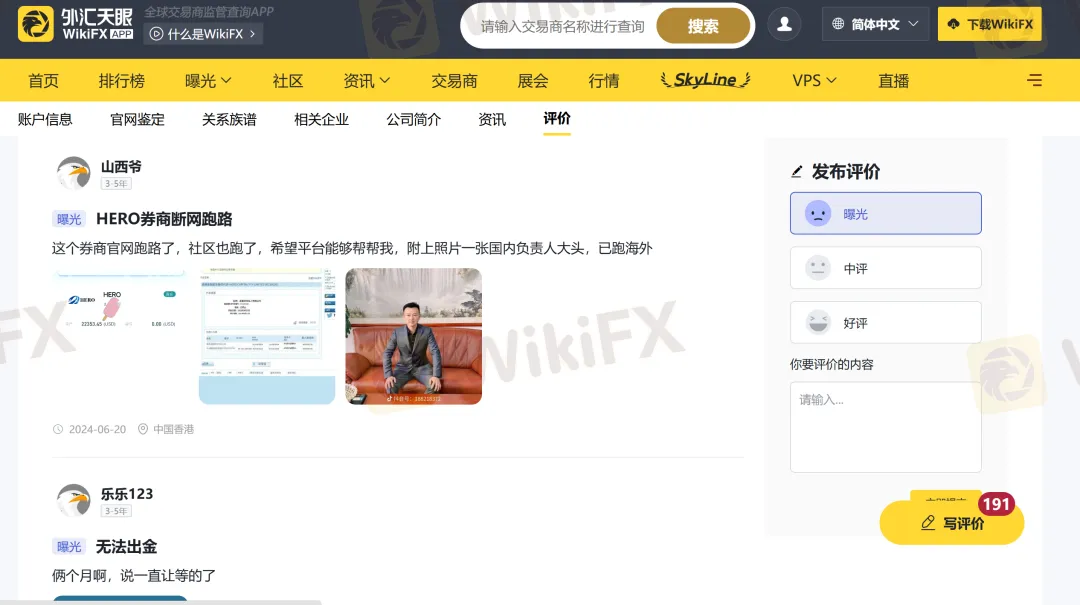Click the laughing face 好评 icon

(x=818, y=322)
